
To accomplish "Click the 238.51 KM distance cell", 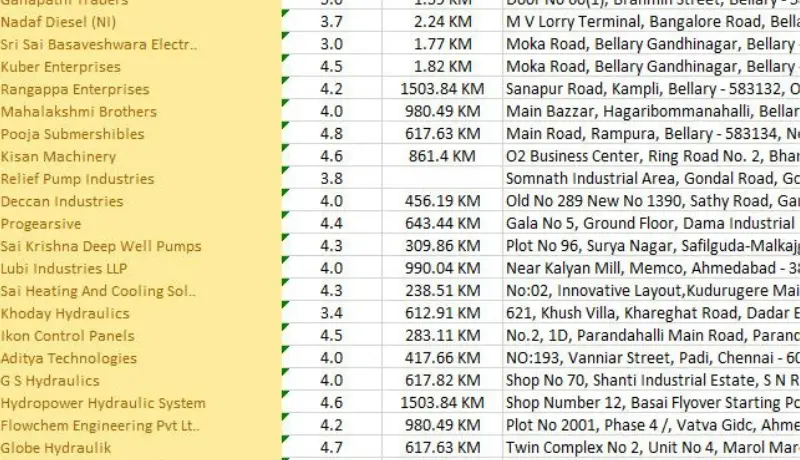I will point(442,291).
